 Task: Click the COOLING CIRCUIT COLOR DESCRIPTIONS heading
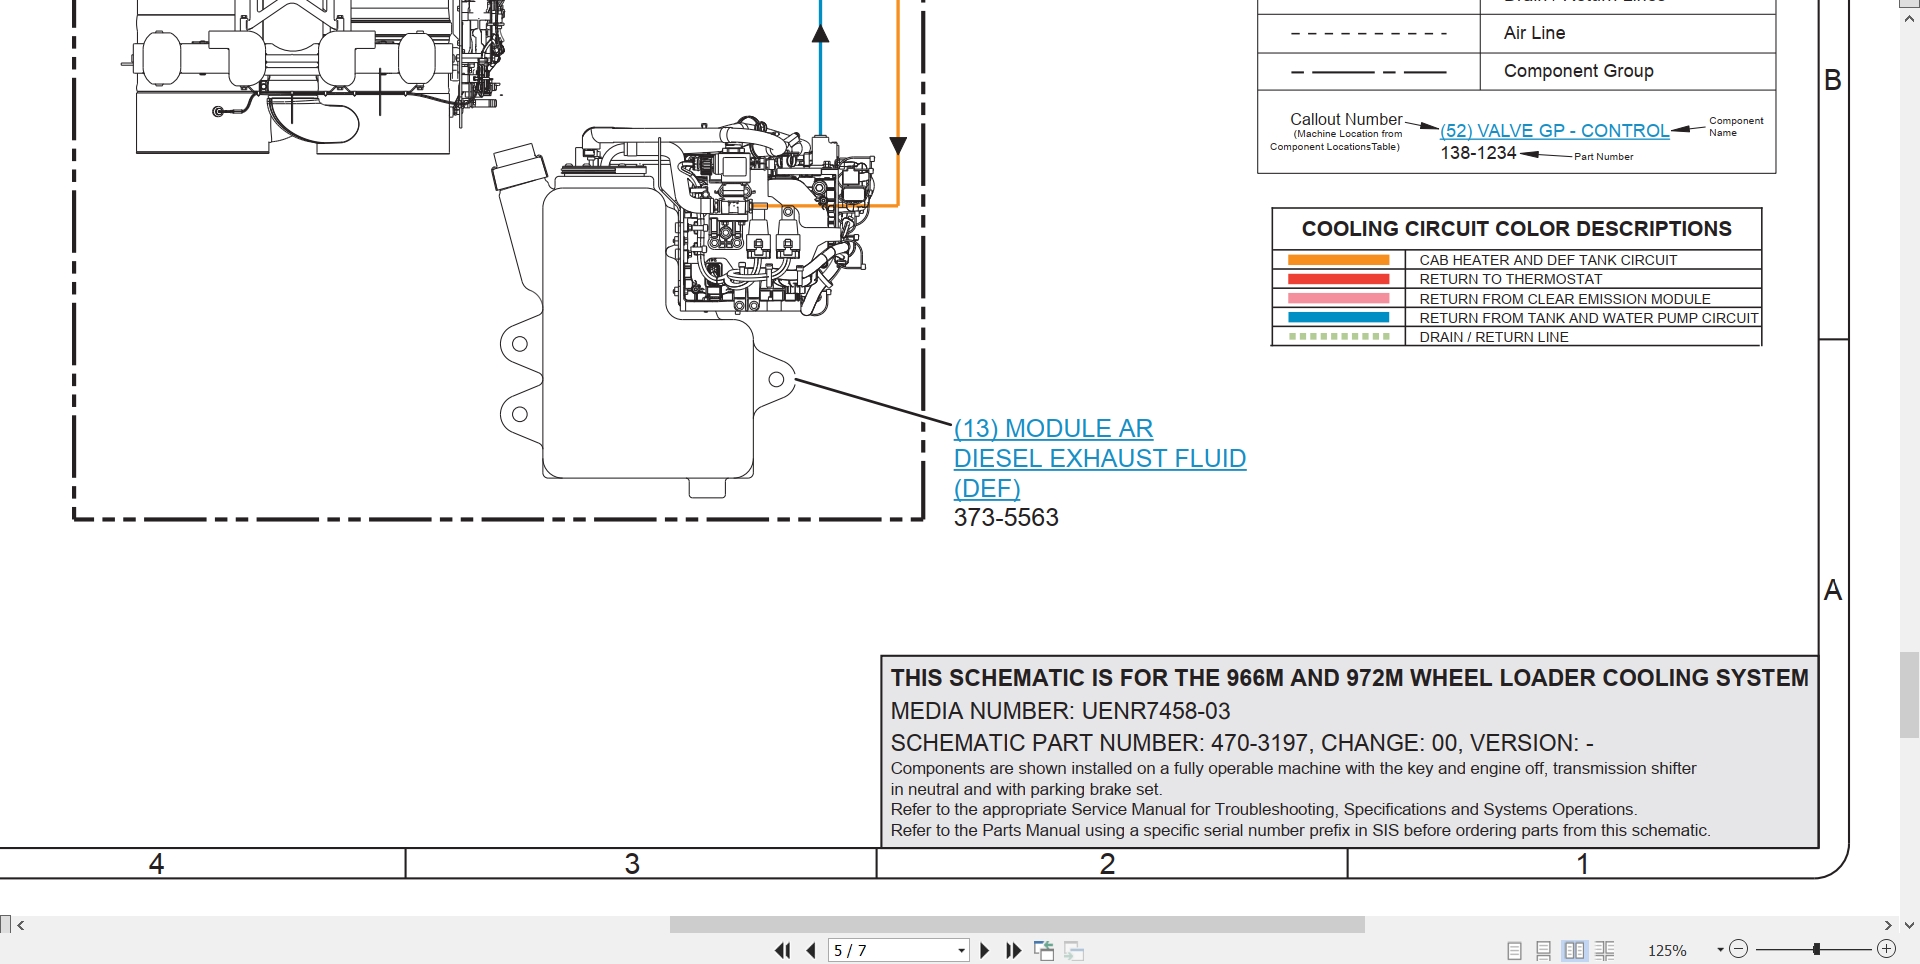pos(1516,229)
